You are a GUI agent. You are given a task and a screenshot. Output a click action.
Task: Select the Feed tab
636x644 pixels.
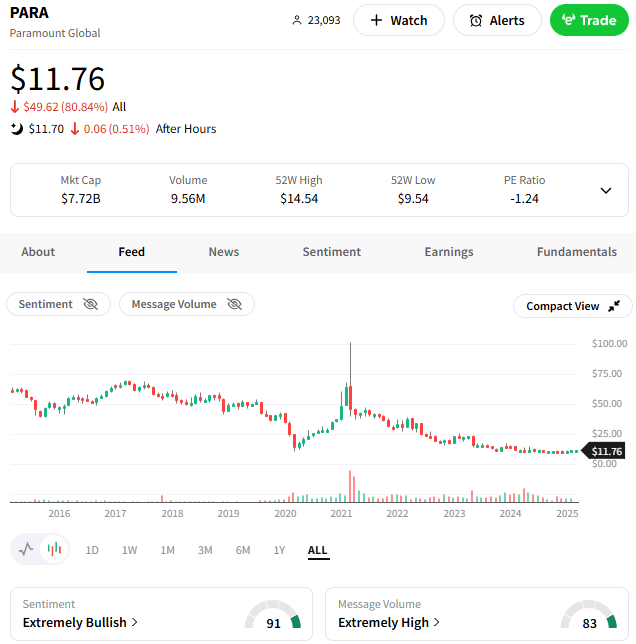[131, 252]
